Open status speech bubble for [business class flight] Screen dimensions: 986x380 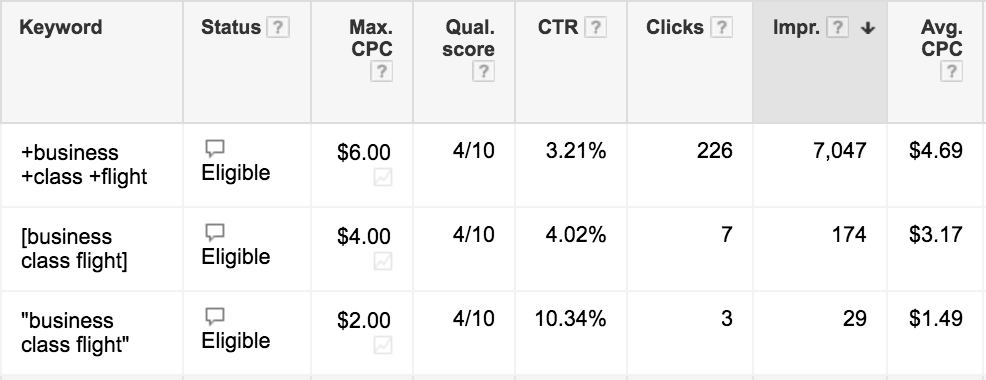215,233
